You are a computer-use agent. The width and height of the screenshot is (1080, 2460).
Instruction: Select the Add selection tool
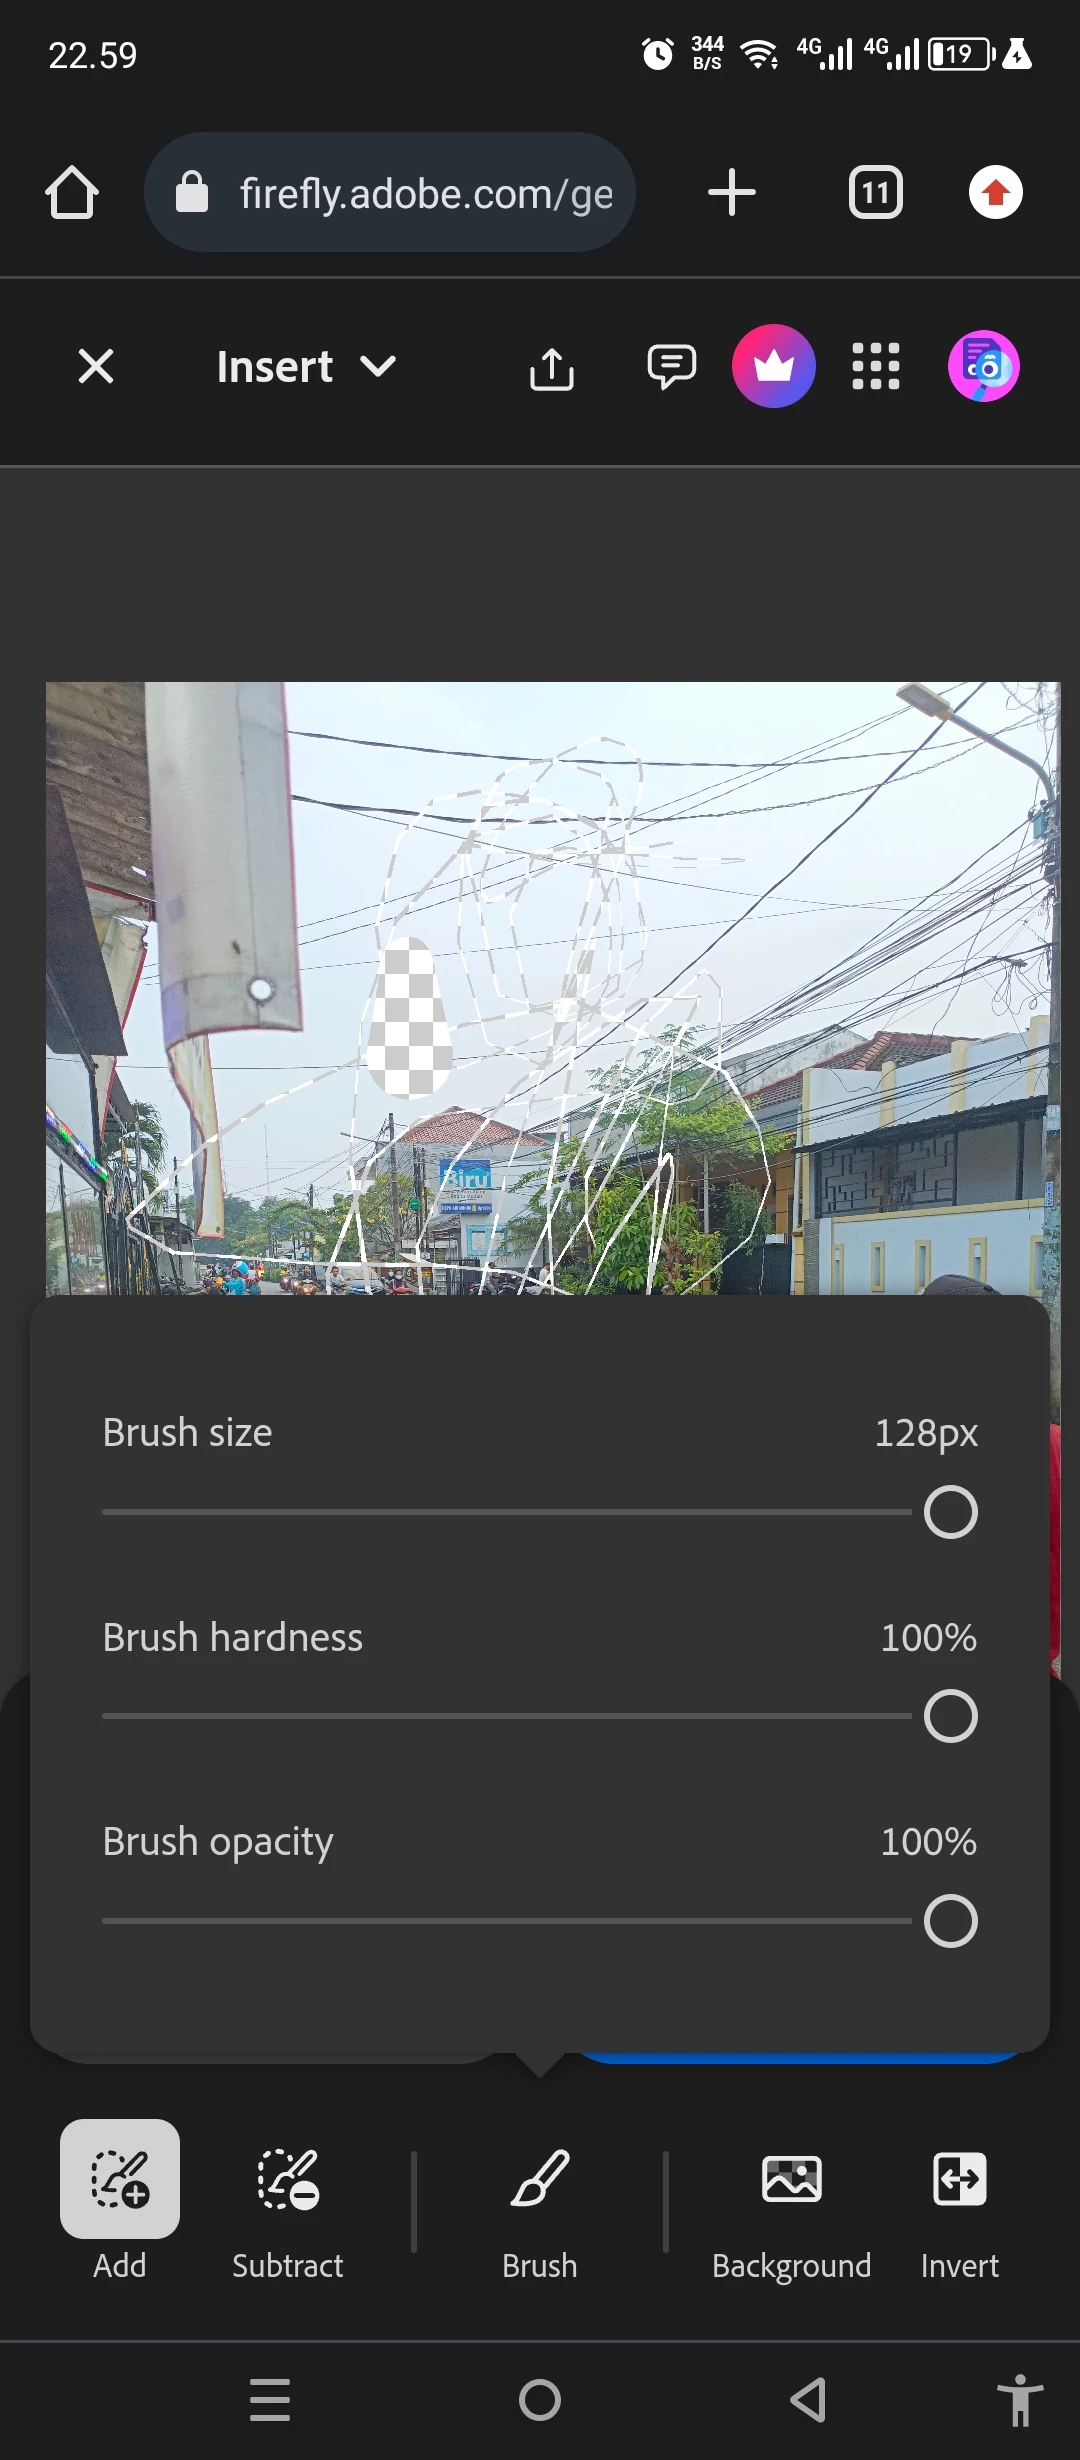click(x=120, y=2178)
